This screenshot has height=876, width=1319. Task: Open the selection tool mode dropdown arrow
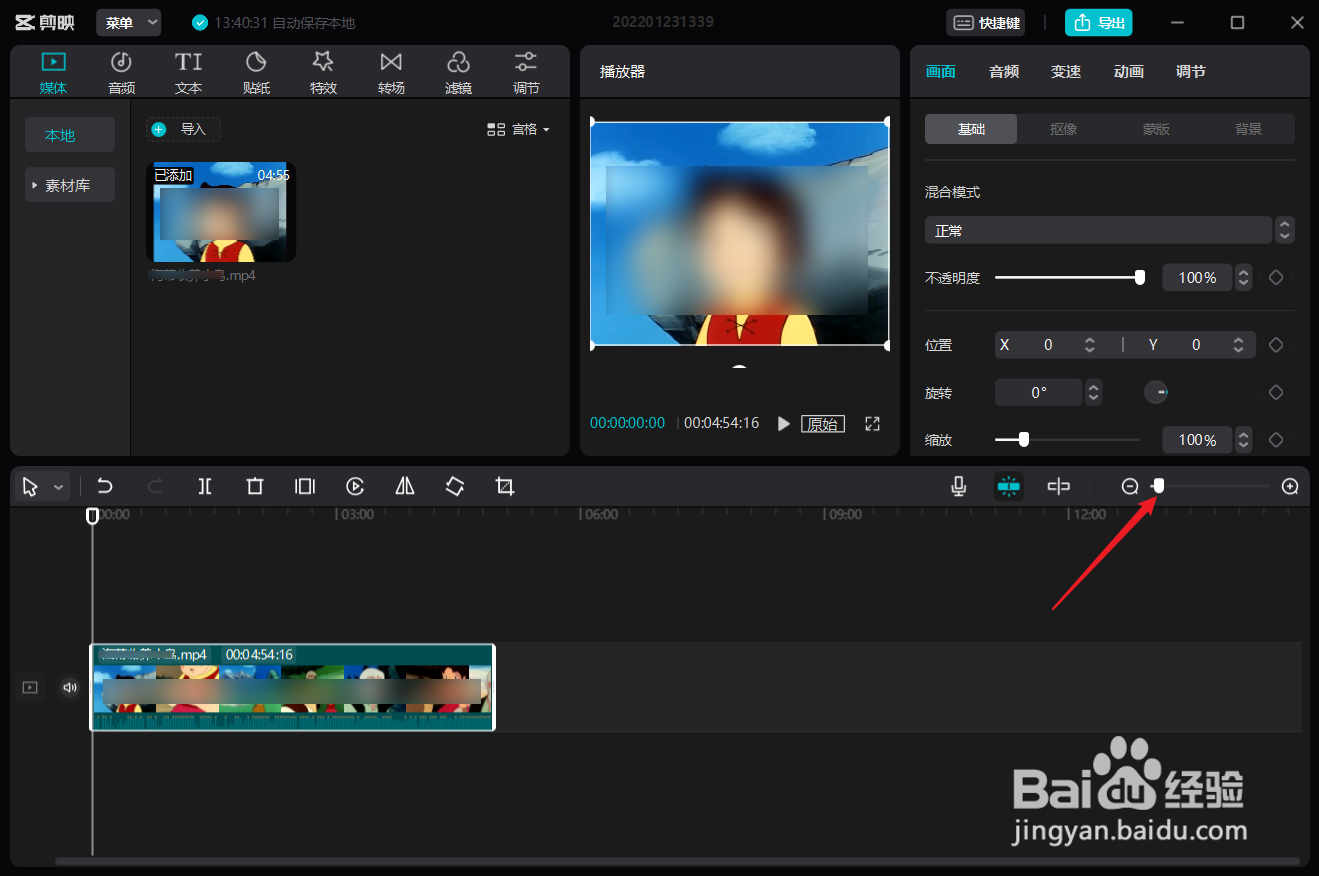(58, 487)
